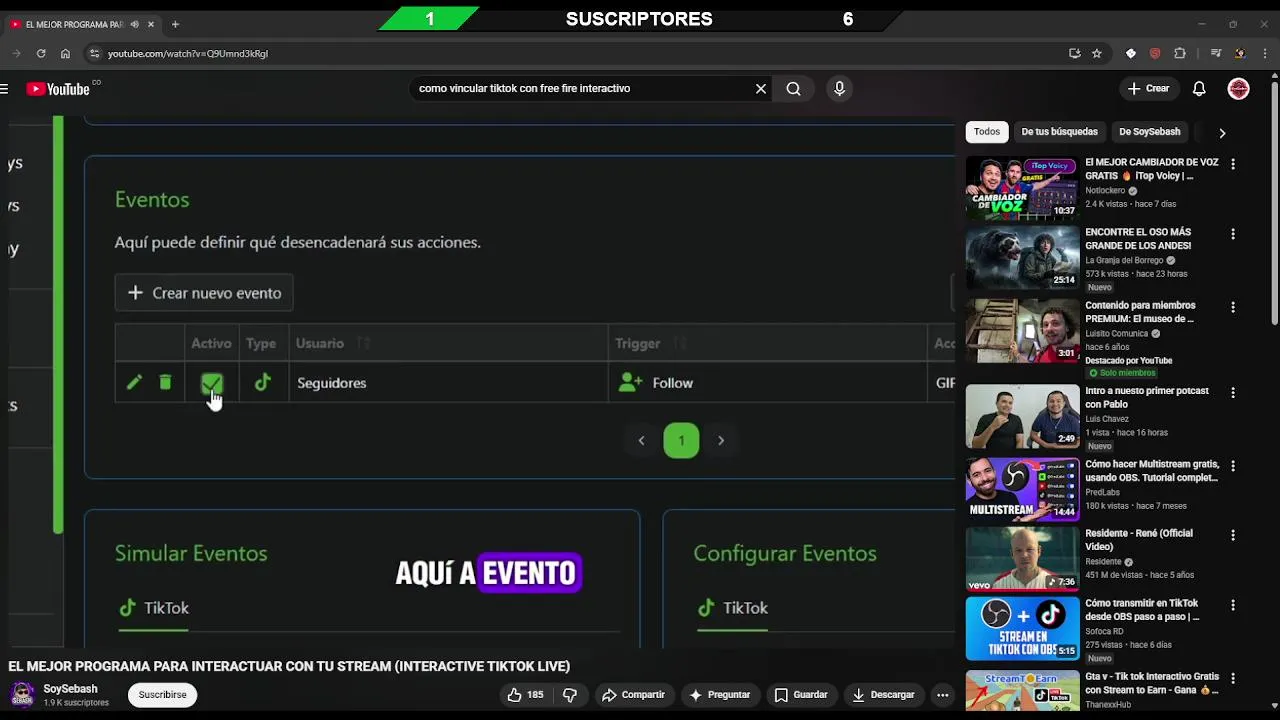
Task: Open the Residente René video thumbnail
Action: tap(1022, 560)
